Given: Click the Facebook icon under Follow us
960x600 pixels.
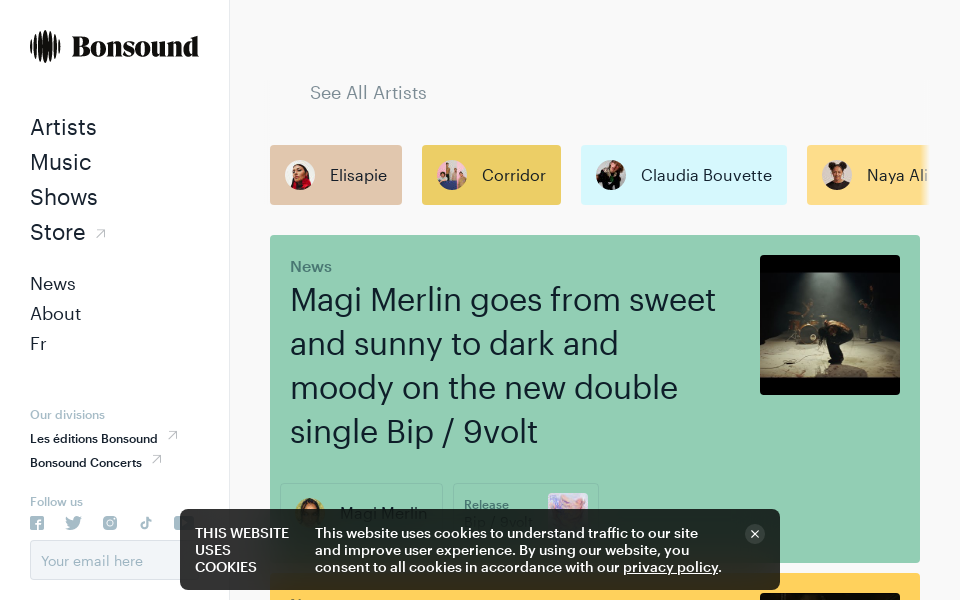Looking at the screenshot, I should coord(37,522).
